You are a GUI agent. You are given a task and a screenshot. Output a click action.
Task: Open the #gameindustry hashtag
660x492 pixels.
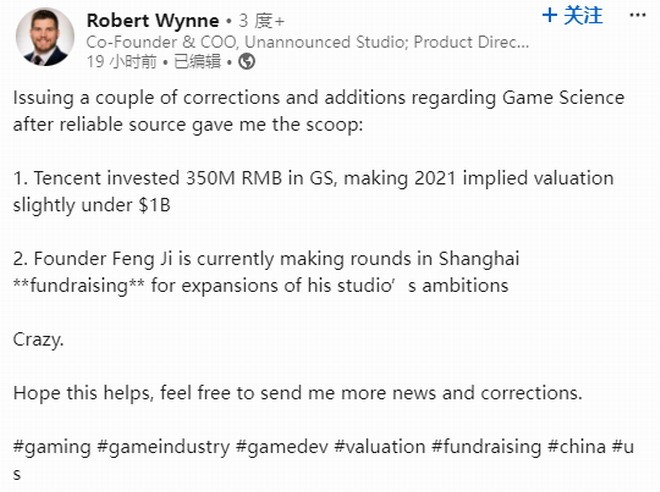pyautogui.click(x=163, y=447)
